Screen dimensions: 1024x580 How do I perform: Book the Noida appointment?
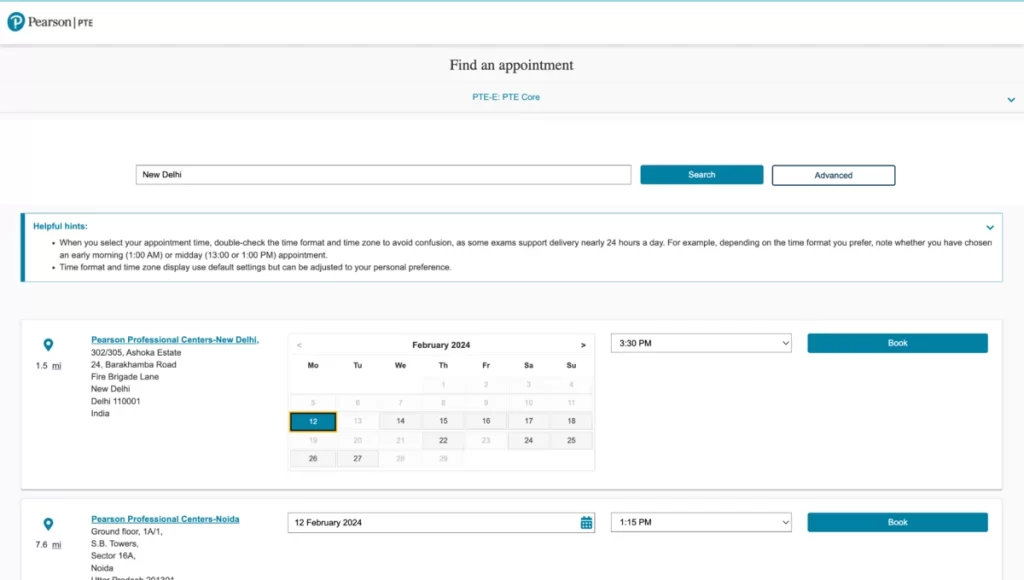[x=897, y=521]
